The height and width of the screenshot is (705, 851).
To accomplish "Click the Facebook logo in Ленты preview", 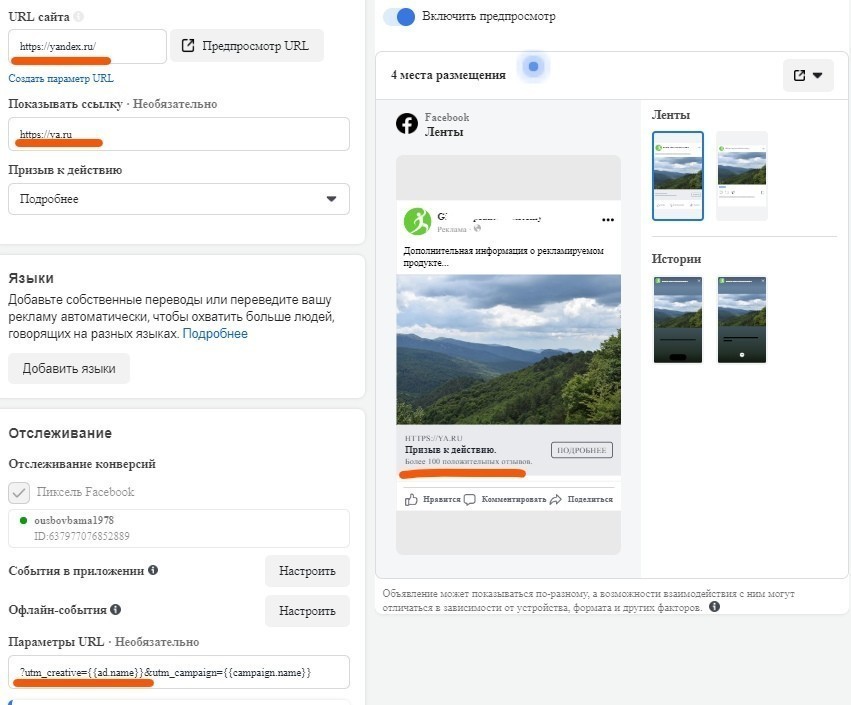I will pos(407,124).
